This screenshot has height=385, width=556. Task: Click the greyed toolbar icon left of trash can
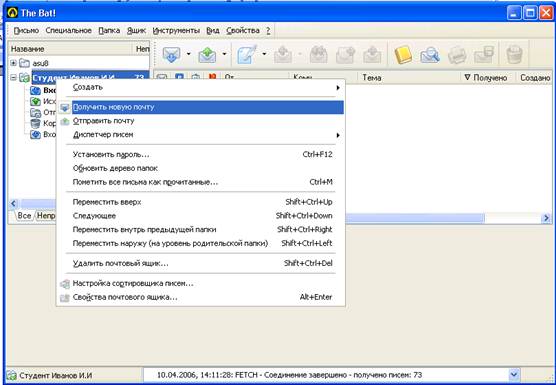point(484,55)
